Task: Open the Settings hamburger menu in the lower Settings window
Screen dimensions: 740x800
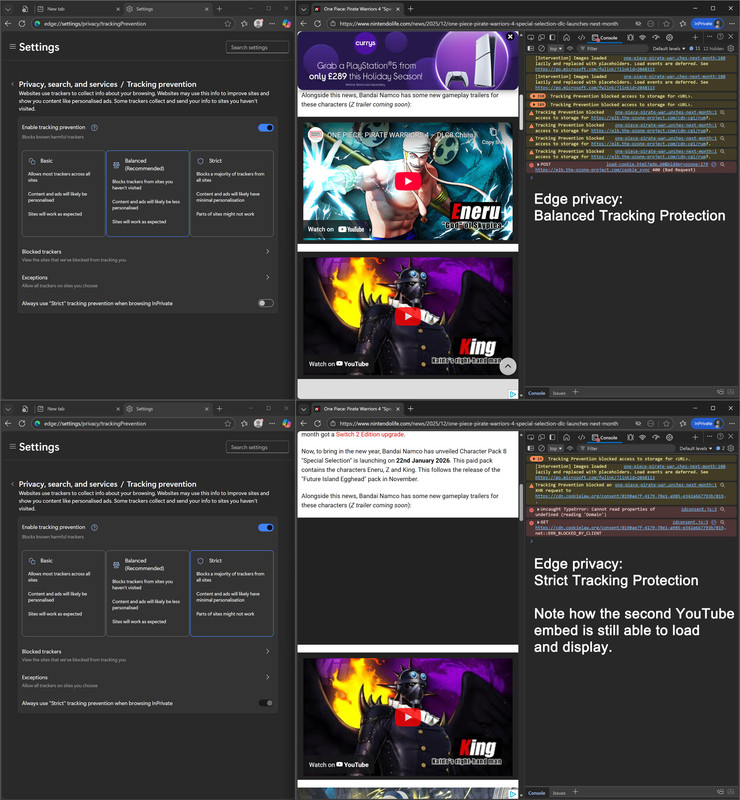Action: click(x=12, y=446)
